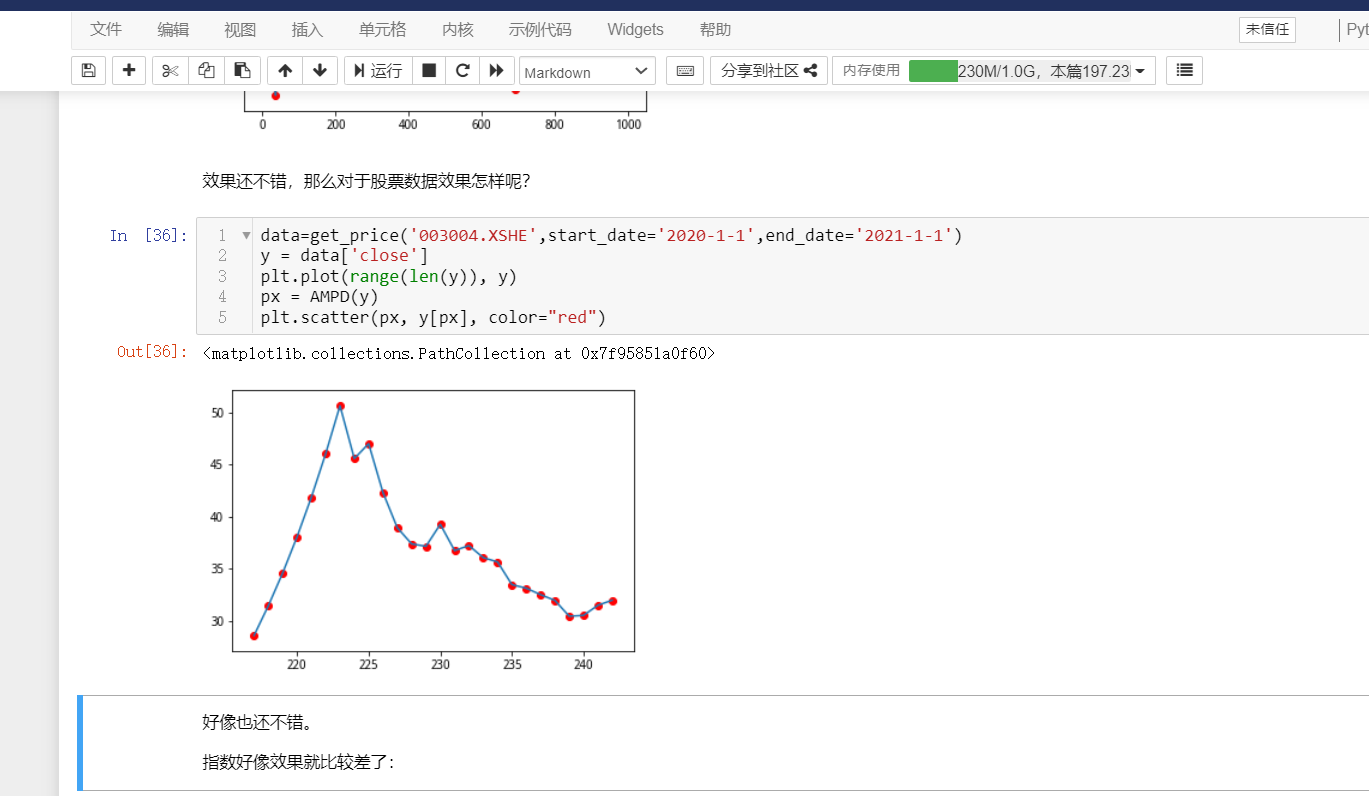Open the command palette keyboard icon
The image size is (1369, 802).
pyautogui.click(x=685, y=70)
